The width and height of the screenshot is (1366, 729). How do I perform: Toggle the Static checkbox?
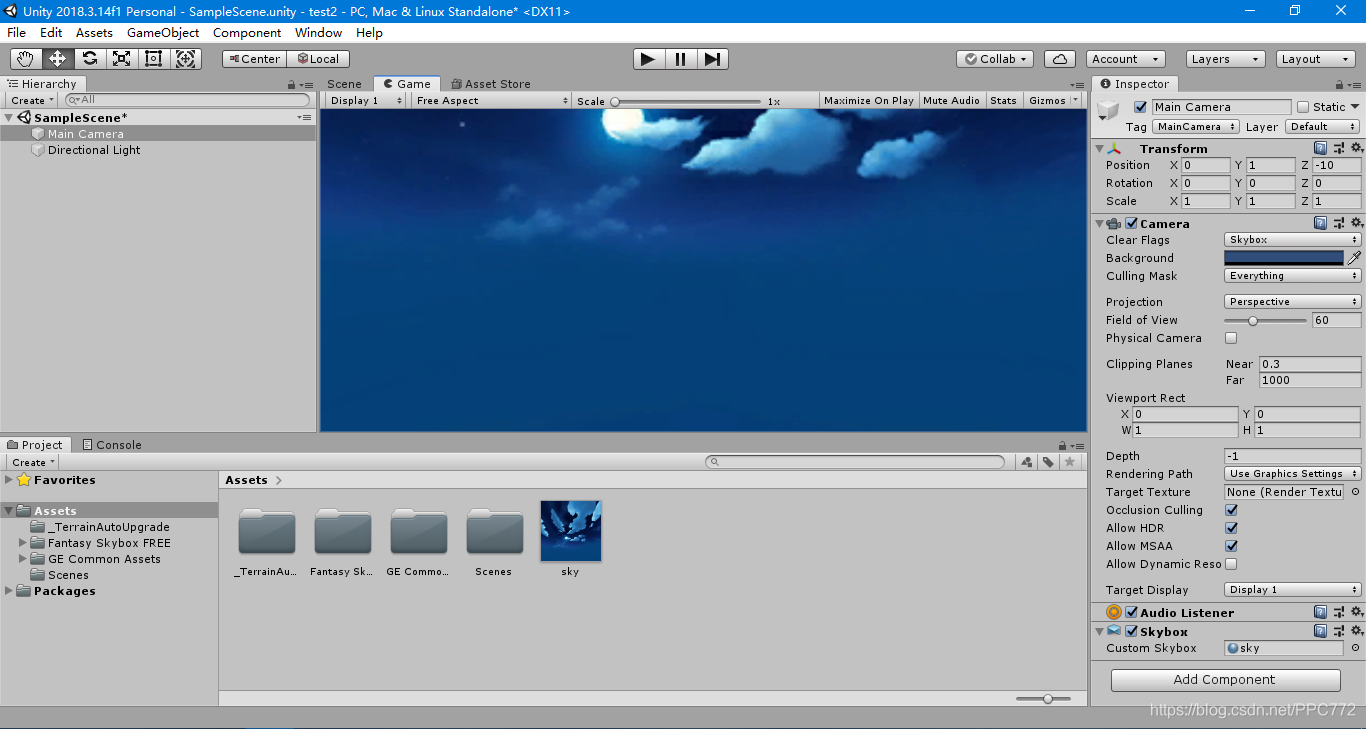click(1302, 107)
